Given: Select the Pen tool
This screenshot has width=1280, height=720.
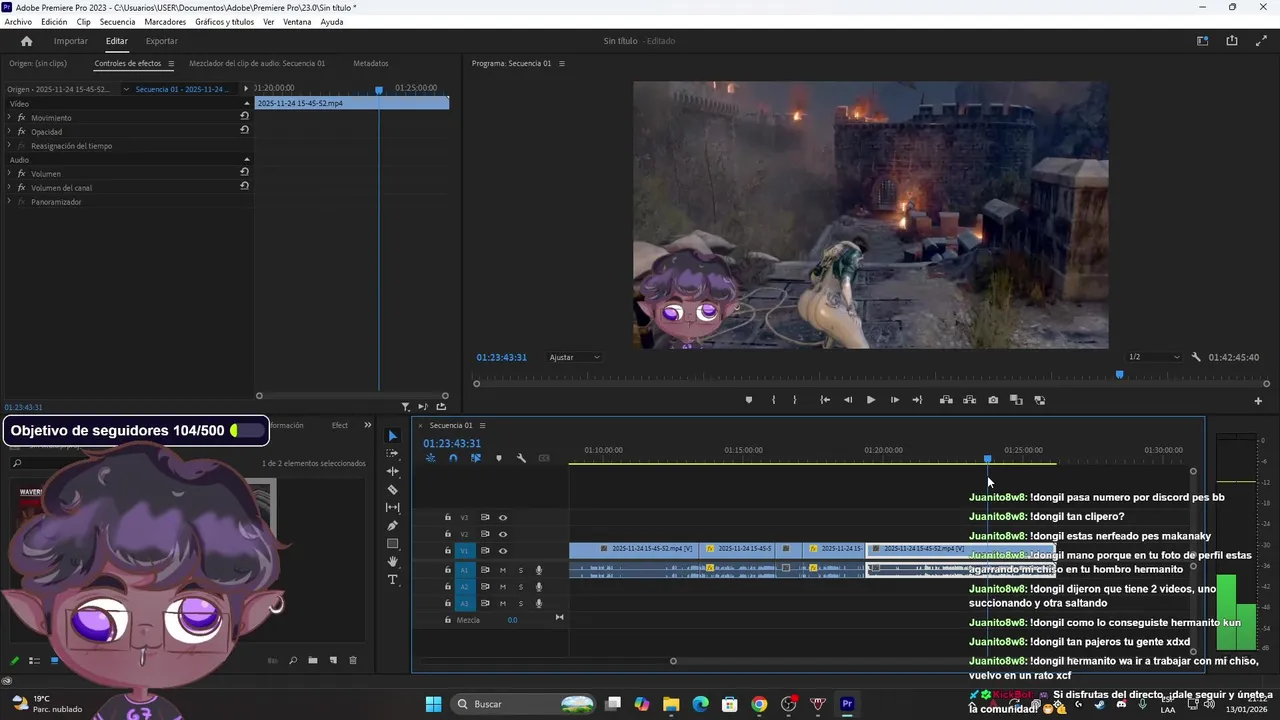Looking at the screenshot, I should [x=392, y=526].
